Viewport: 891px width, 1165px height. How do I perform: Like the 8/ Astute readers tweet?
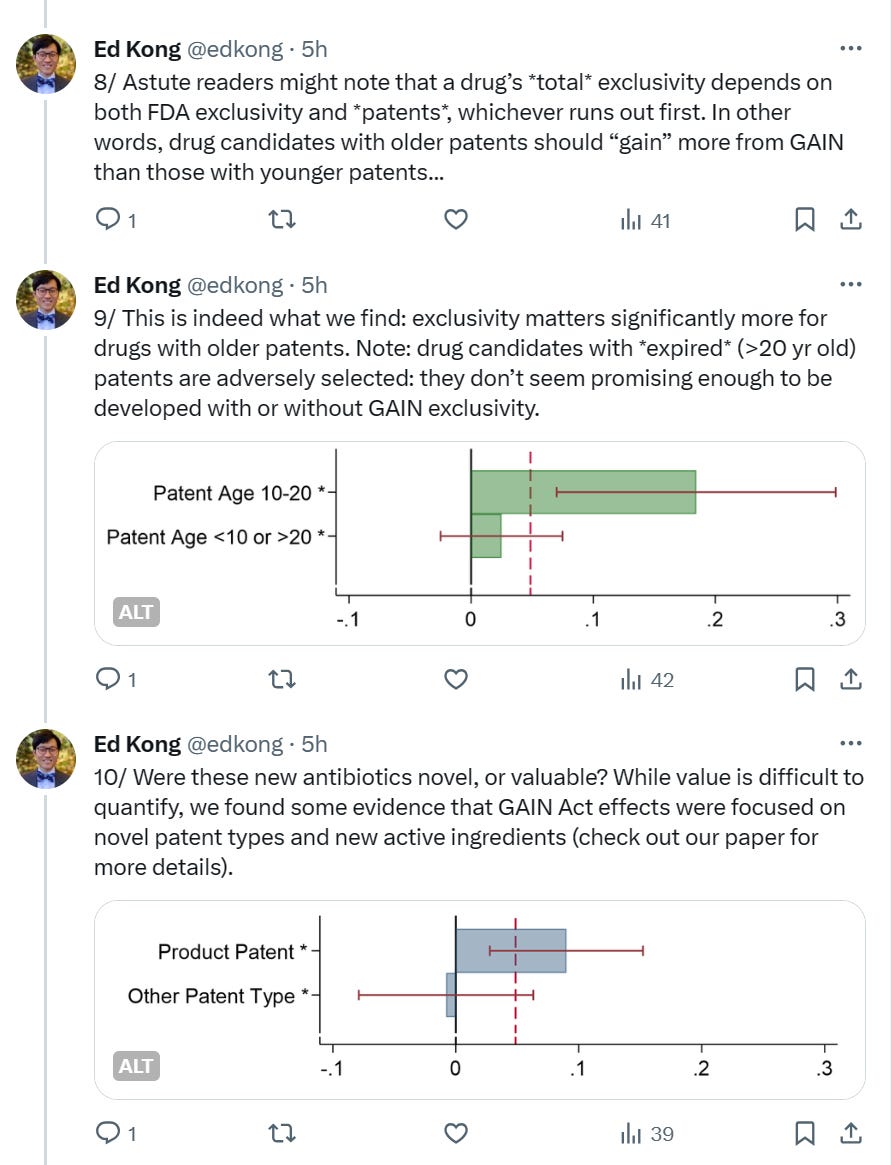(x=456, y=220)
